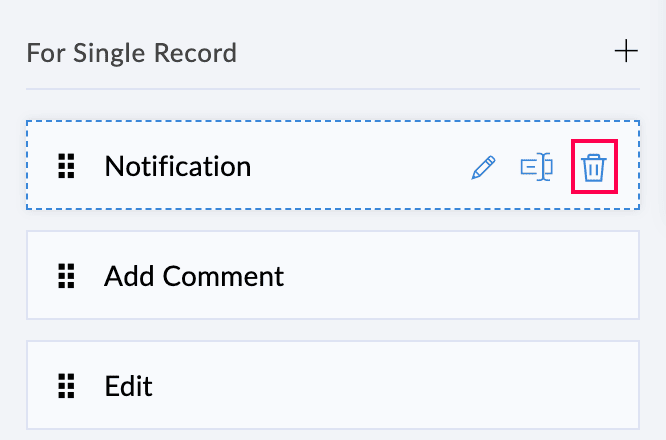Select the Edit list item

pyautogui.click(x=332, y=385)
